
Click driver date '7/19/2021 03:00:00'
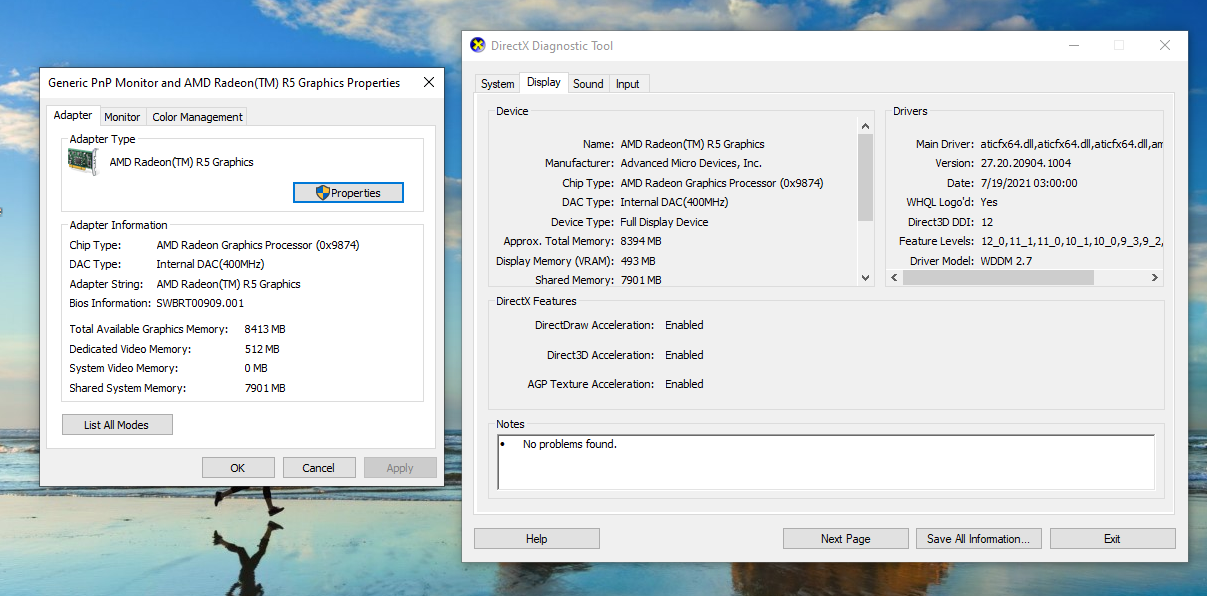(1029, 183)
